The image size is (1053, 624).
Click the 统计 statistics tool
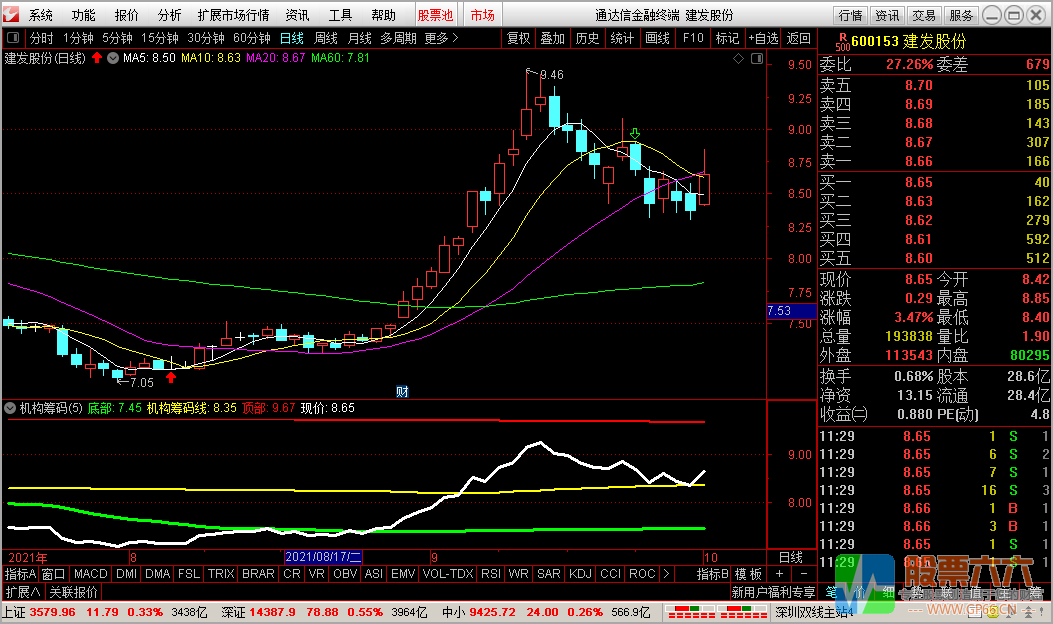point(623,38)
